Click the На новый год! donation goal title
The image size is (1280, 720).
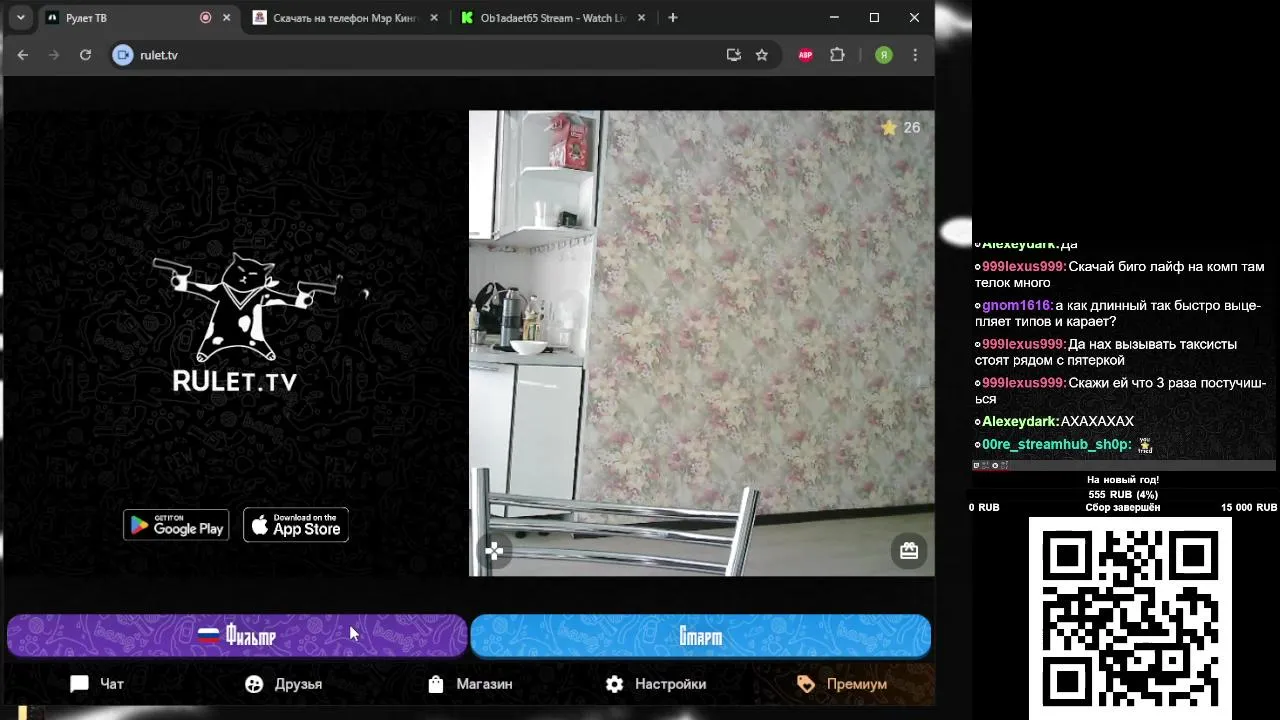click(1123, 480)
